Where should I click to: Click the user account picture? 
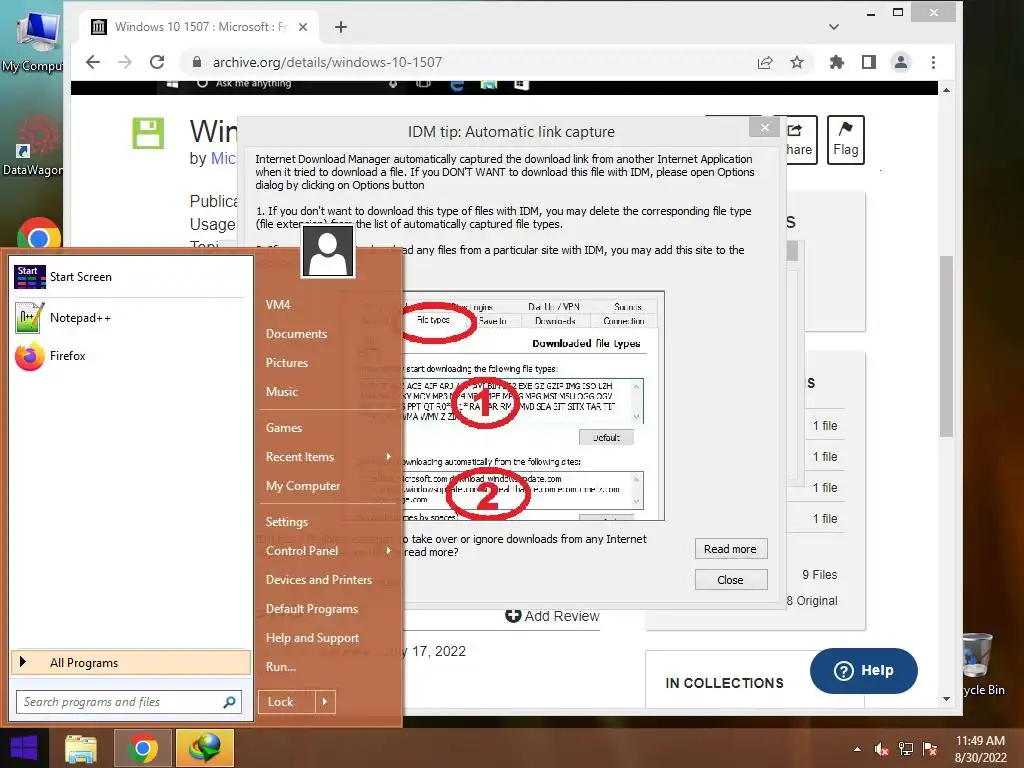coord(328,252)
